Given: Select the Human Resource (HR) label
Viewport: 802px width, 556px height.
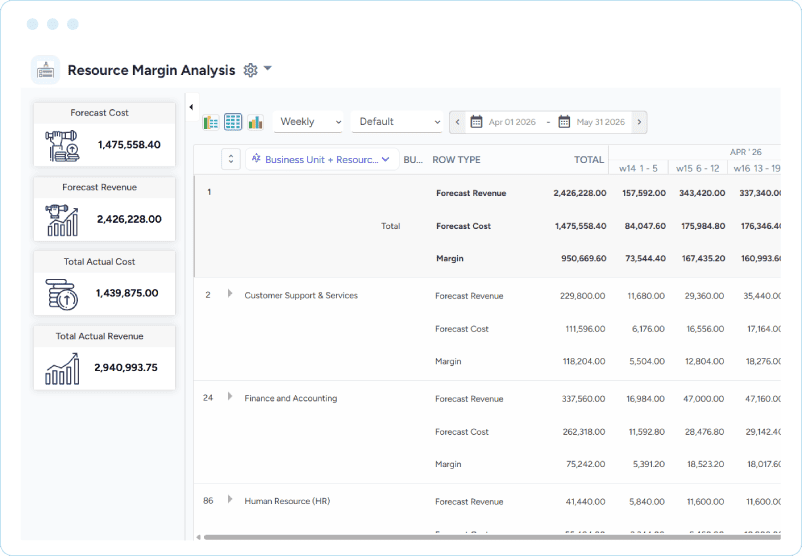Looking at the screenshot, I should (287, 501).
